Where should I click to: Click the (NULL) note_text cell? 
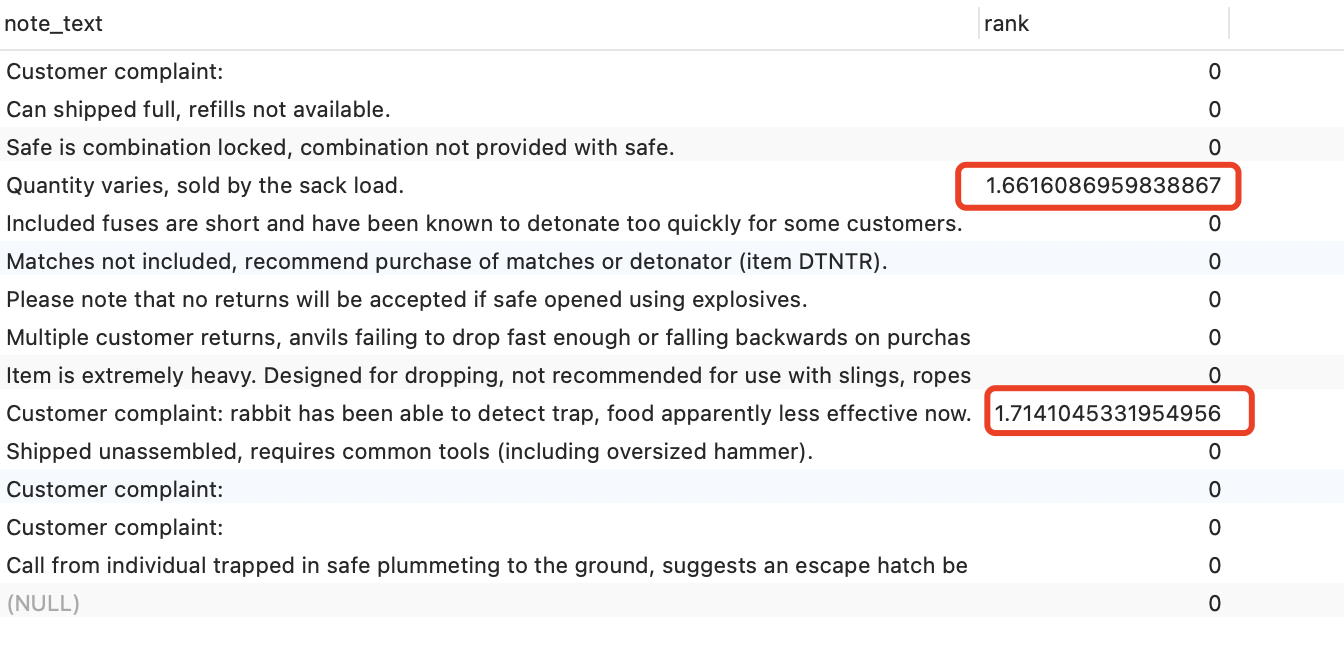pos(43,604)
